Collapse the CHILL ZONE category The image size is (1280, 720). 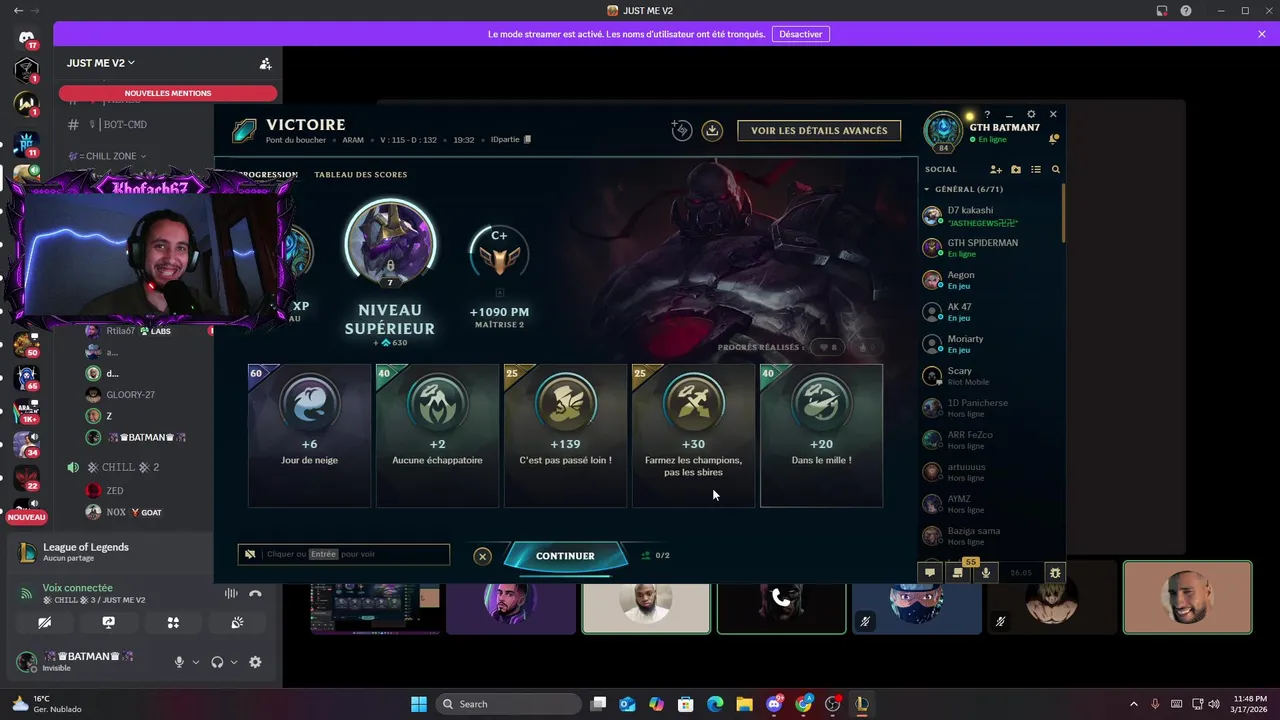pyautogui.click(x=107, y=156)
